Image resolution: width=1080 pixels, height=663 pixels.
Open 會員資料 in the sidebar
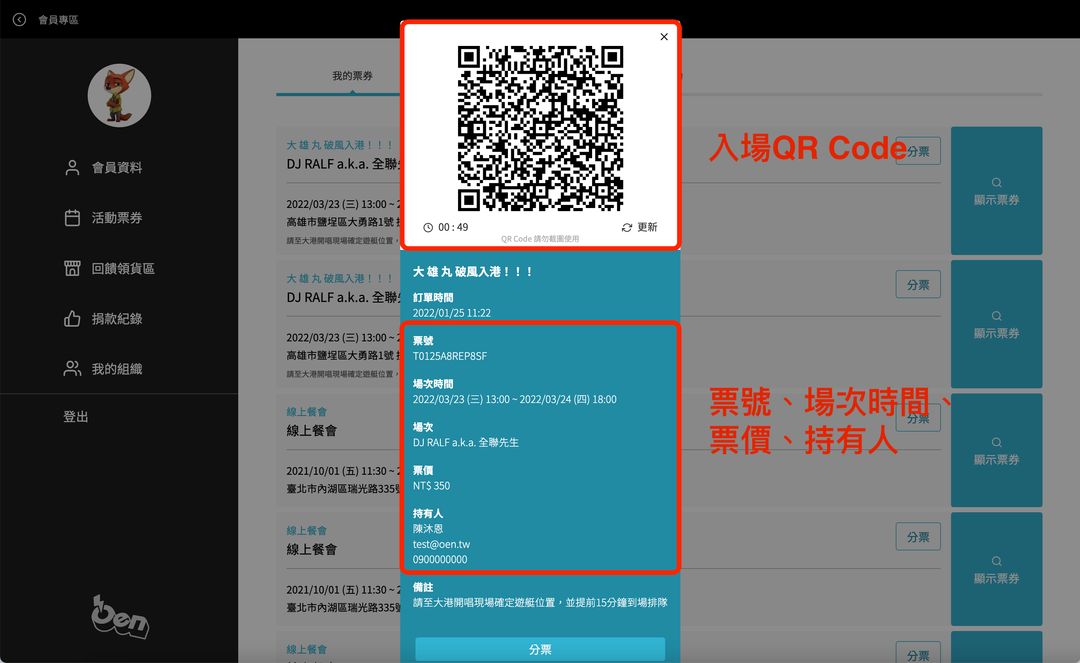(116, 168)
